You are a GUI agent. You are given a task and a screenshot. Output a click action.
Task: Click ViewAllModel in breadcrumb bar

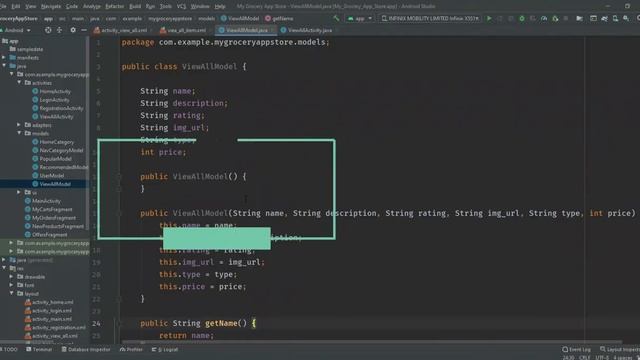click(x=240, y=18)
